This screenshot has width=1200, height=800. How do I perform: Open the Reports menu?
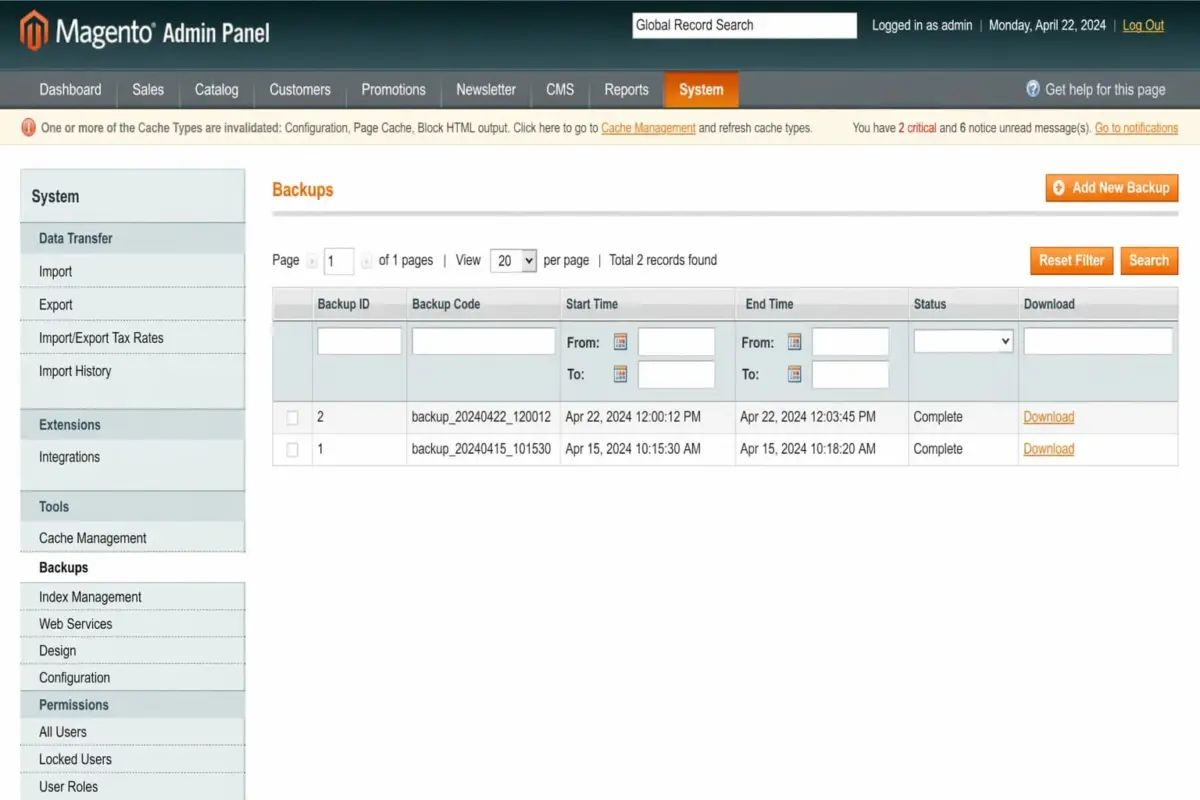(626, 89)
